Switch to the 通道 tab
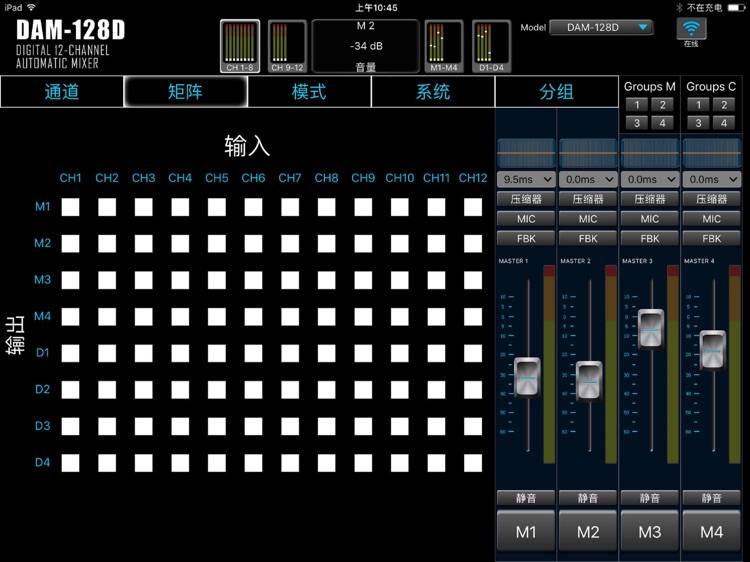Screen dimensions: 750x562 coord(62,92)
